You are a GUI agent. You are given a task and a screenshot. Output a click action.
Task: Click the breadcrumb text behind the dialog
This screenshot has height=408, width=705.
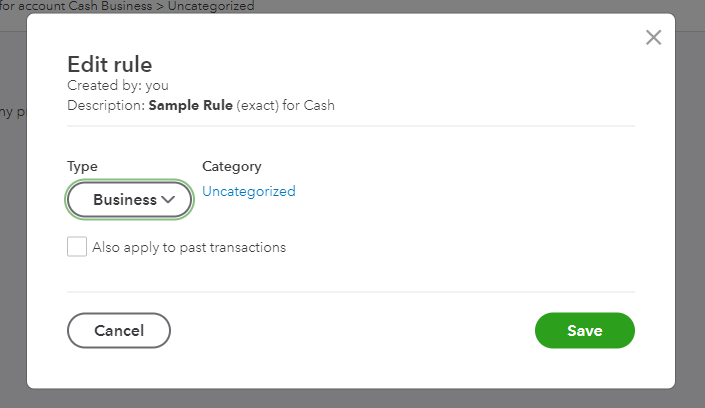coord(130,6)
